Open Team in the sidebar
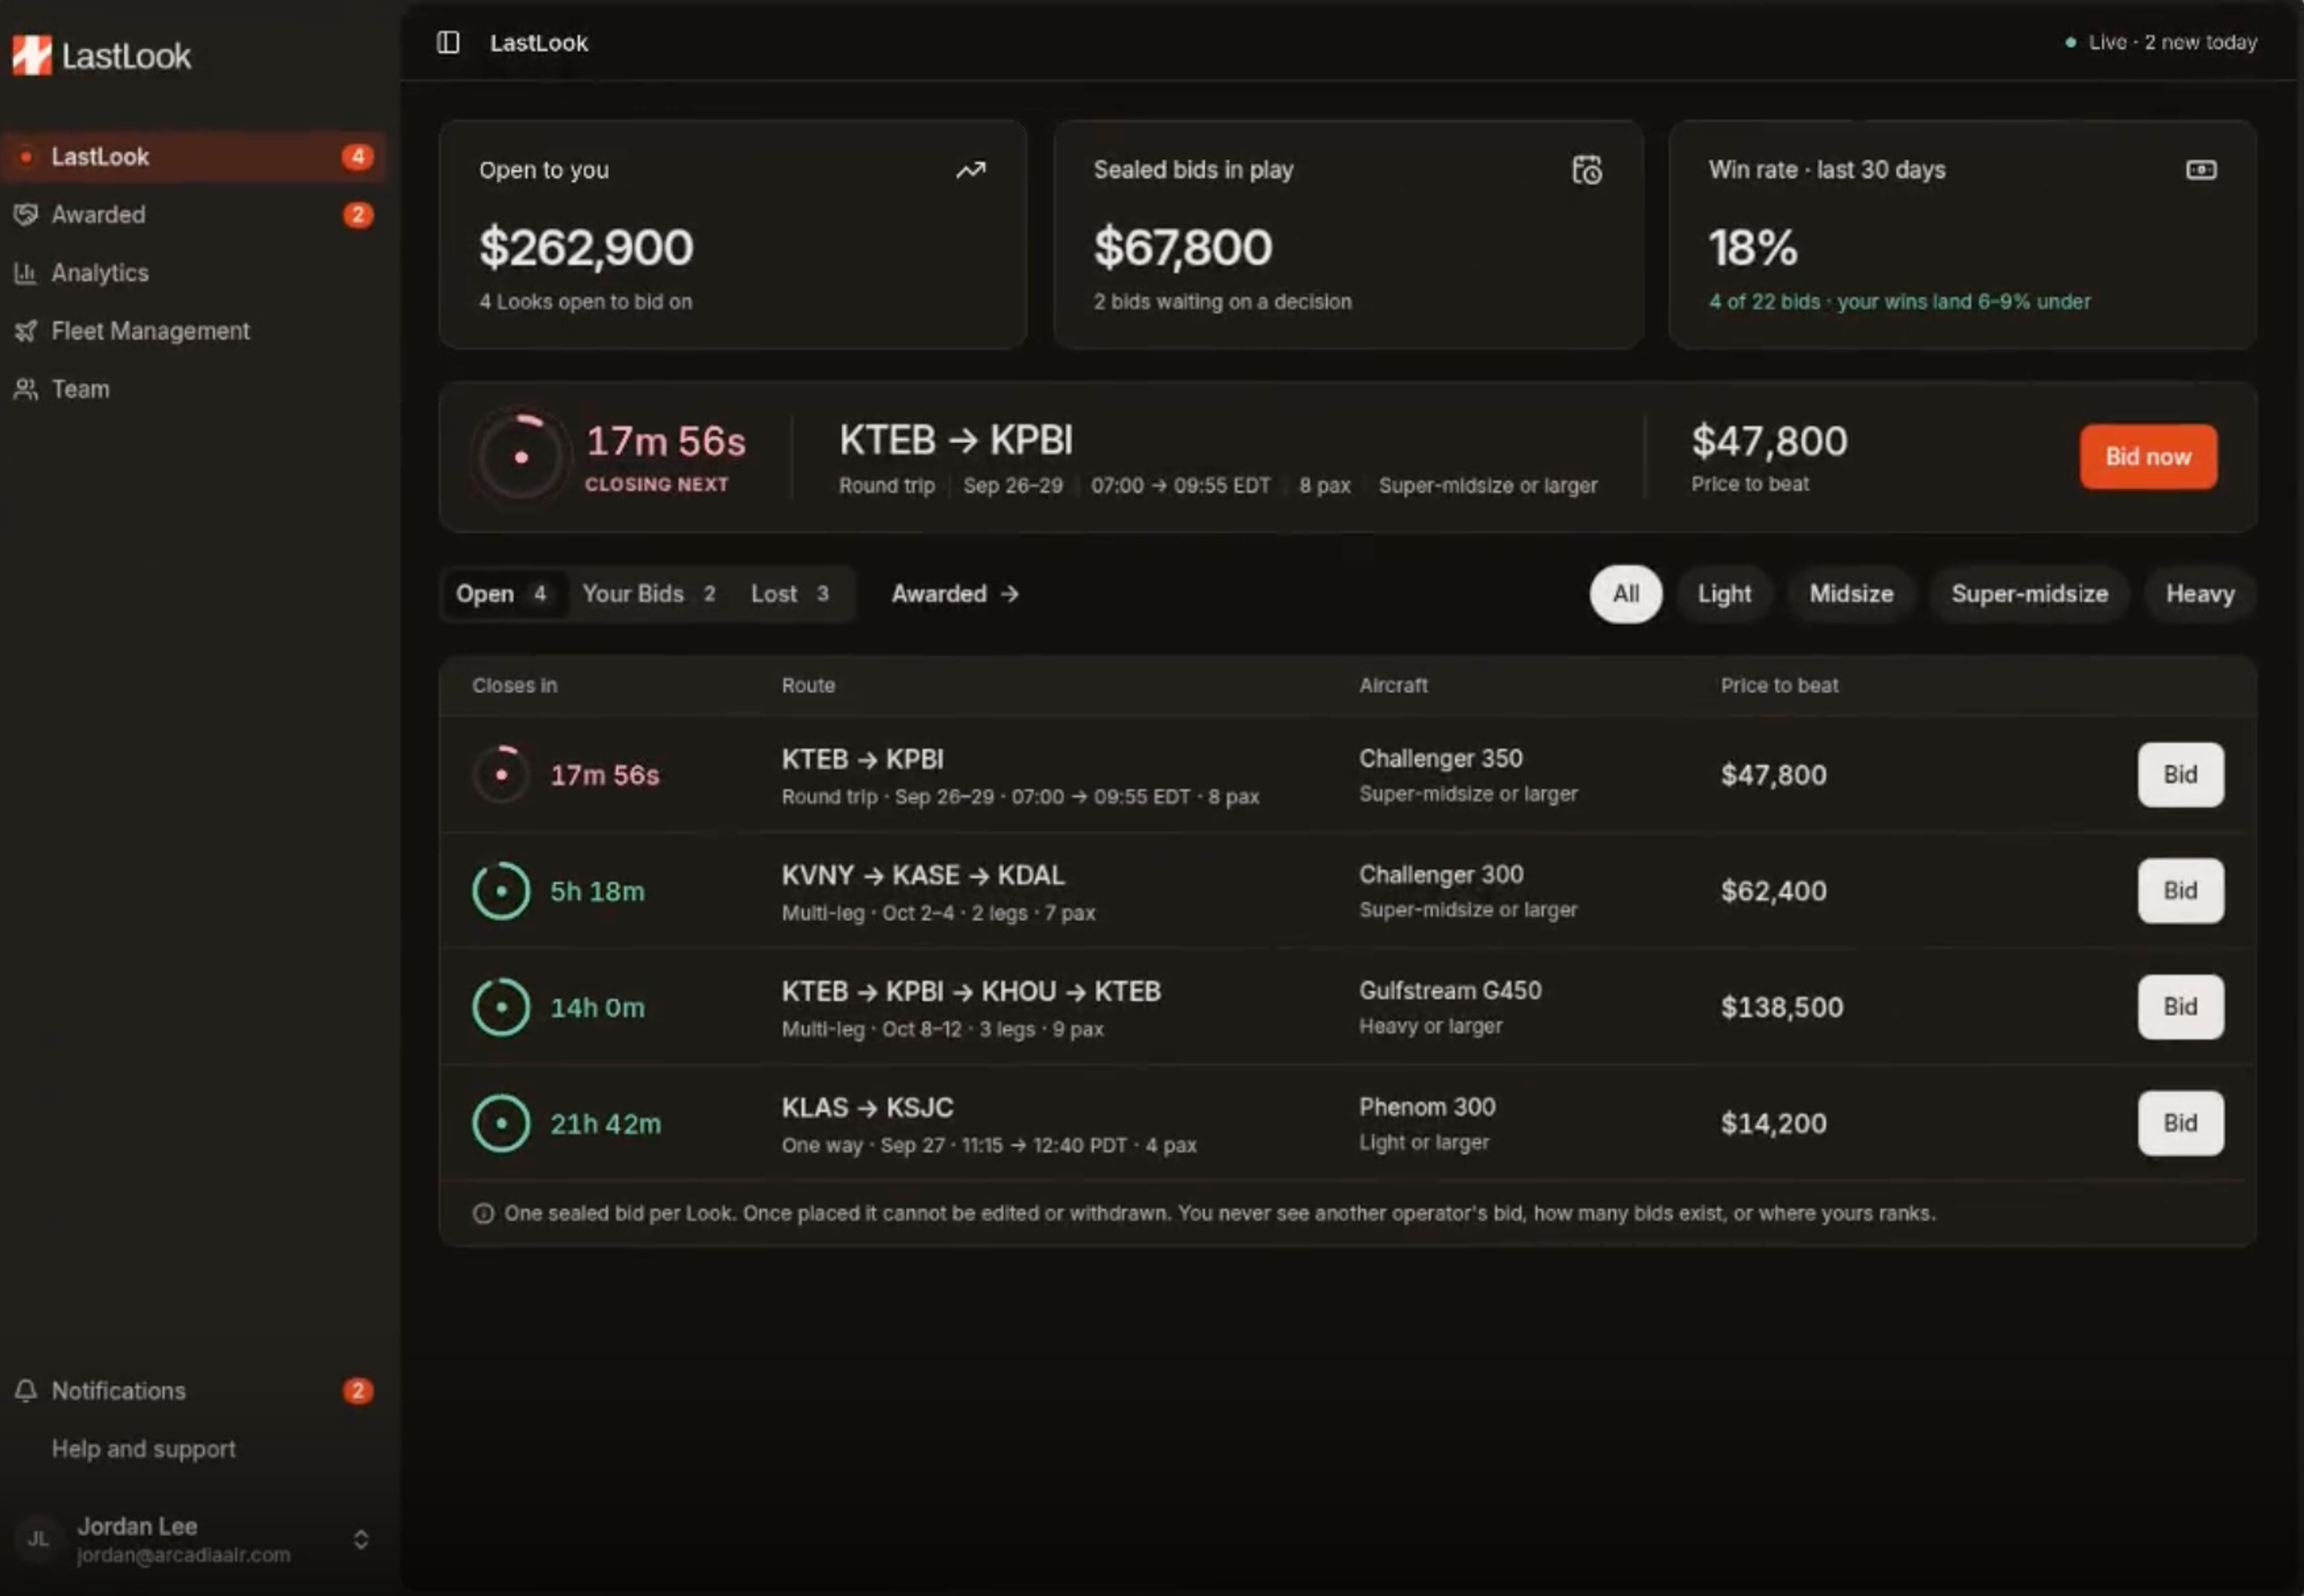This screenshot has height=1596, width=2304. (193, 389)
